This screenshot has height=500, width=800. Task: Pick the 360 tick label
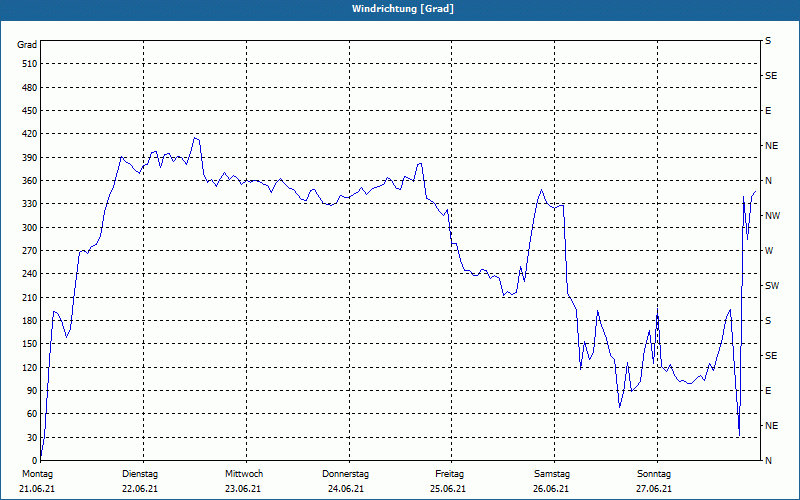(30, 181)
